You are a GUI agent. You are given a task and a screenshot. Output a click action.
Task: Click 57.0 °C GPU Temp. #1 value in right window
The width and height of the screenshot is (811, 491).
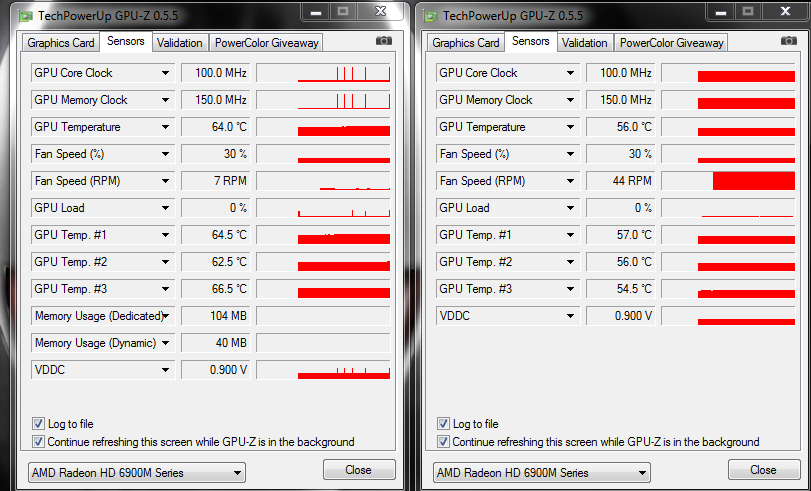pos(621,235)
